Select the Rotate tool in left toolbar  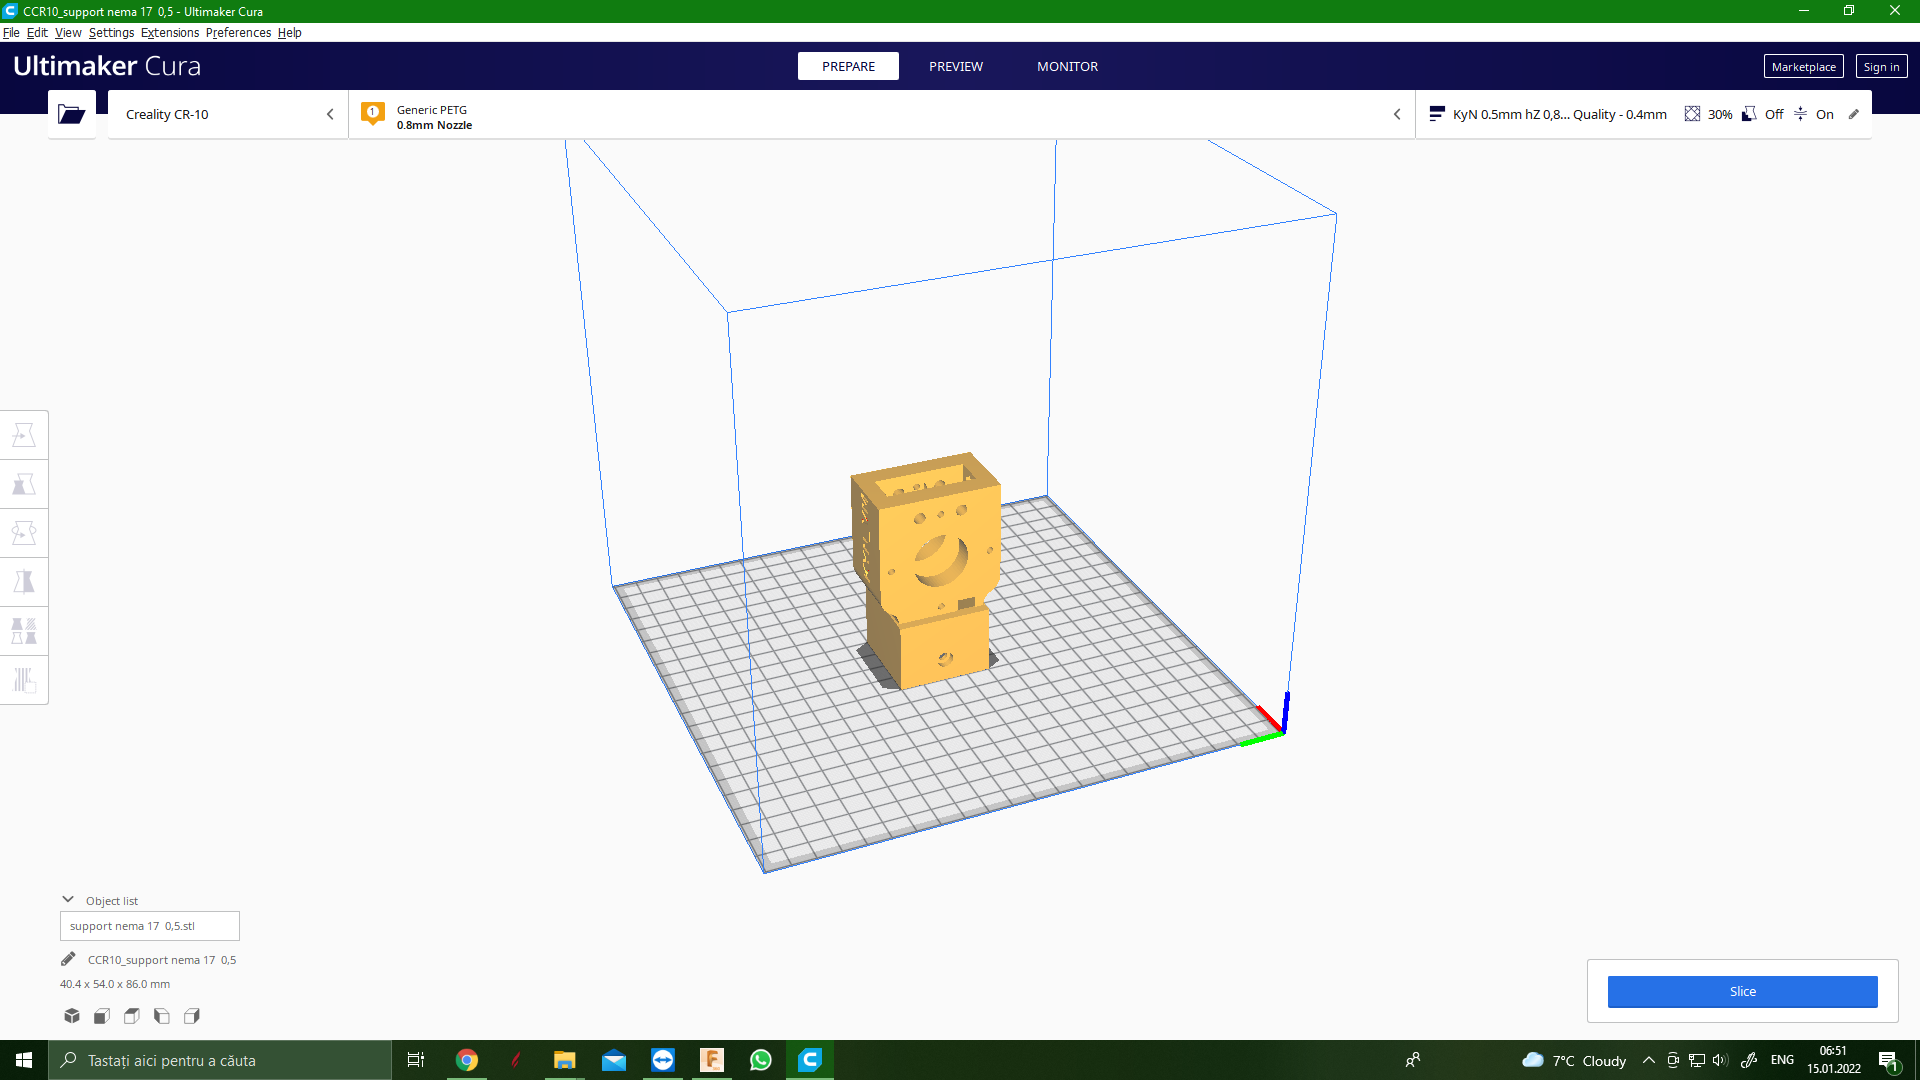click(x=24, y=533)
